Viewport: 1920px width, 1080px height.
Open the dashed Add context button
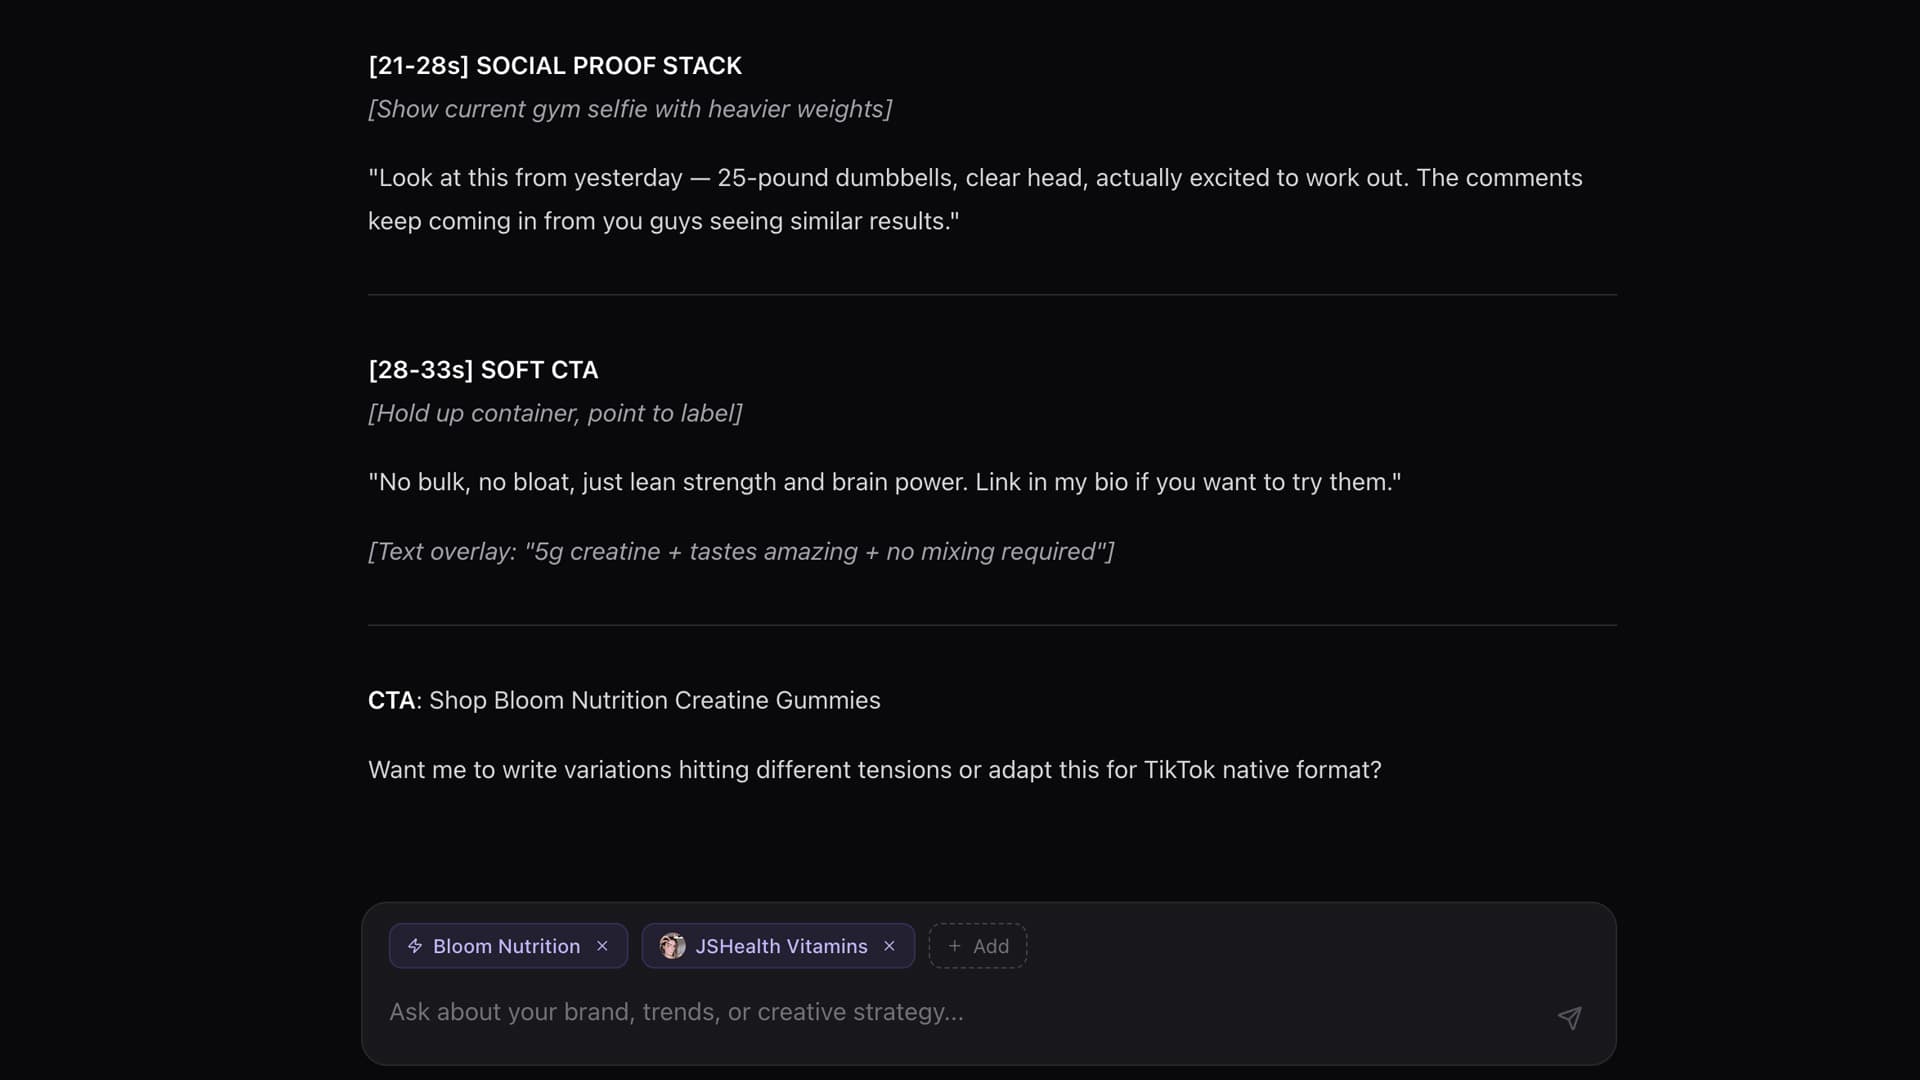click(978, 946)
